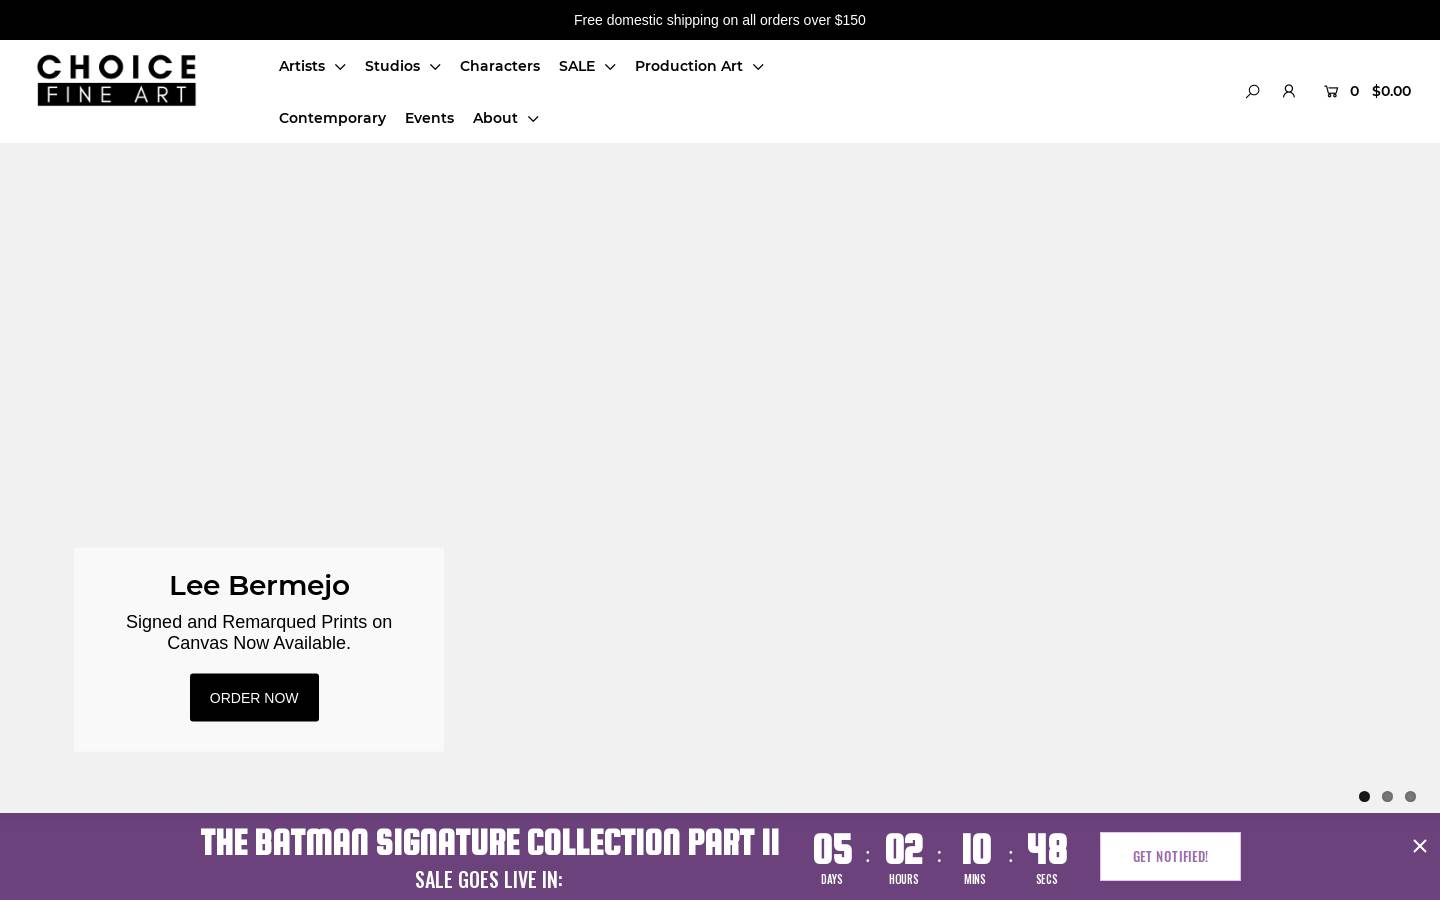View cart total $0.00
Viewport: 1440px width, 900px height.
coord(1391,91)
